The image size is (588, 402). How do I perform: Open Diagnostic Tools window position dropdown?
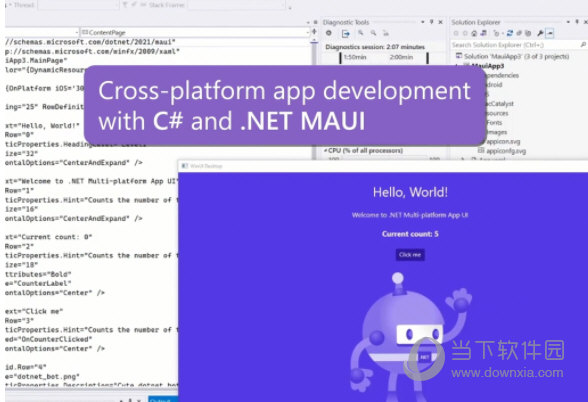click(423, 22)
